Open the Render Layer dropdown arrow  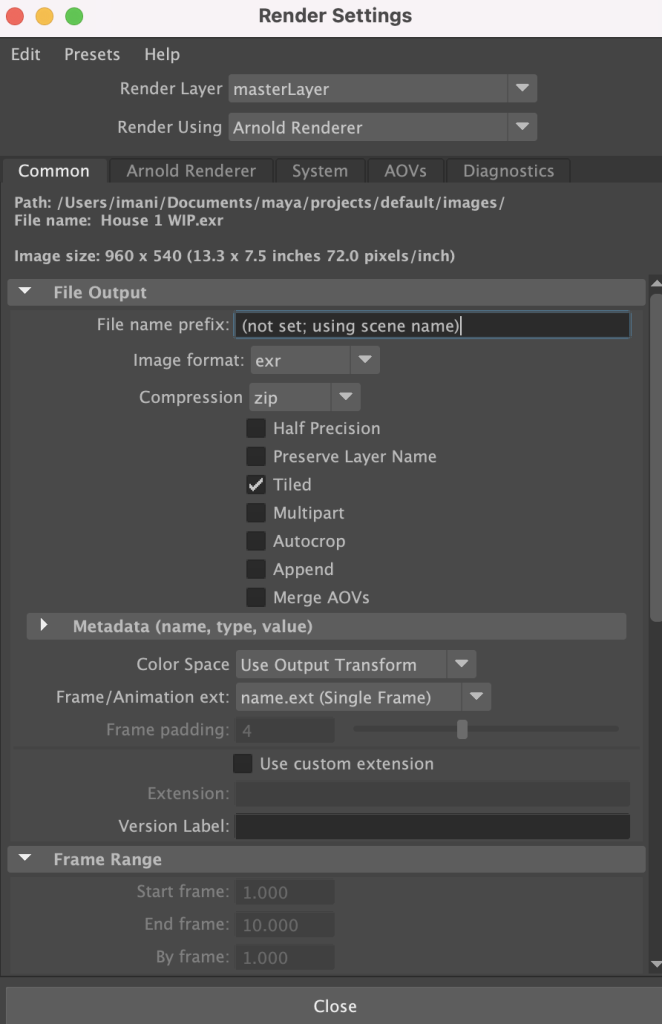(522, 88)
